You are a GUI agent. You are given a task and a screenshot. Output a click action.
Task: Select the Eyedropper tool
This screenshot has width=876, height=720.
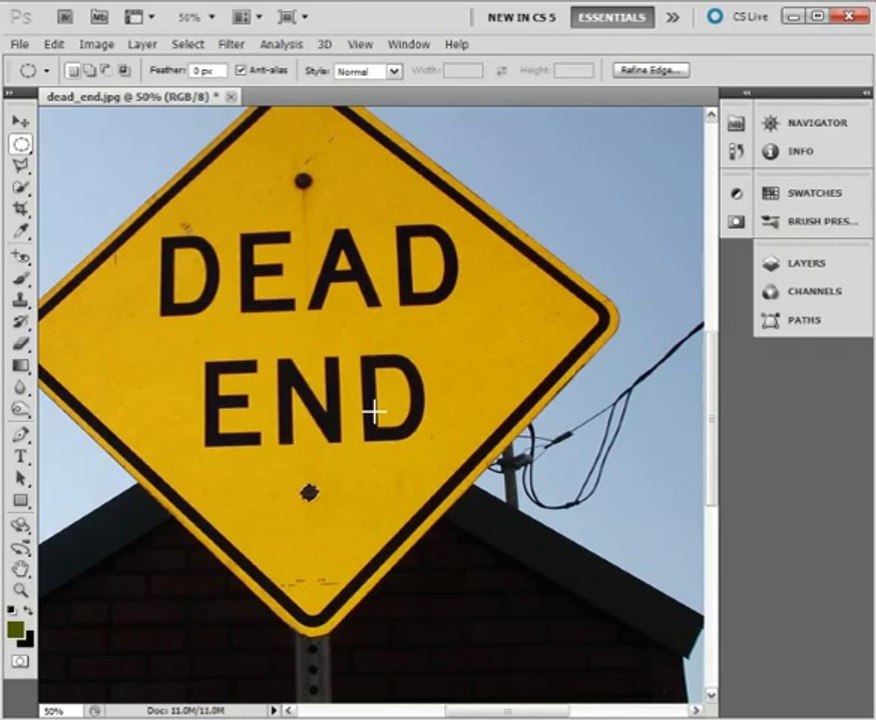coord(21,231)
